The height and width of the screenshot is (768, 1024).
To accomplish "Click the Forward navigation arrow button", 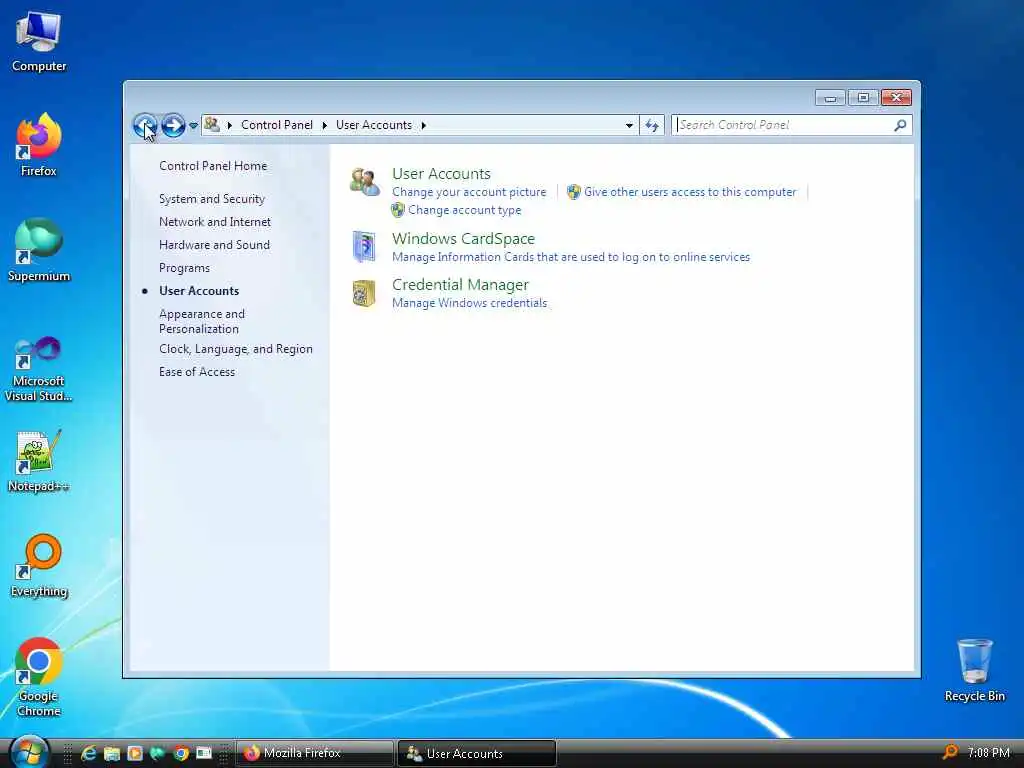I will (x=173, y=125).
